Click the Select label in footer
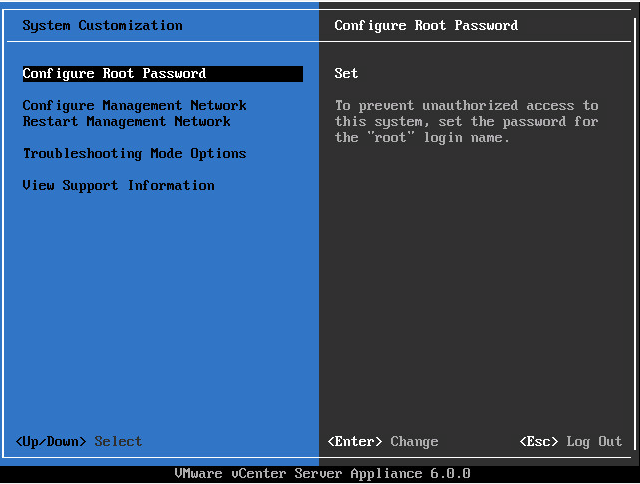Viewport: 640px width, 484px height. [x=118, y=442]
